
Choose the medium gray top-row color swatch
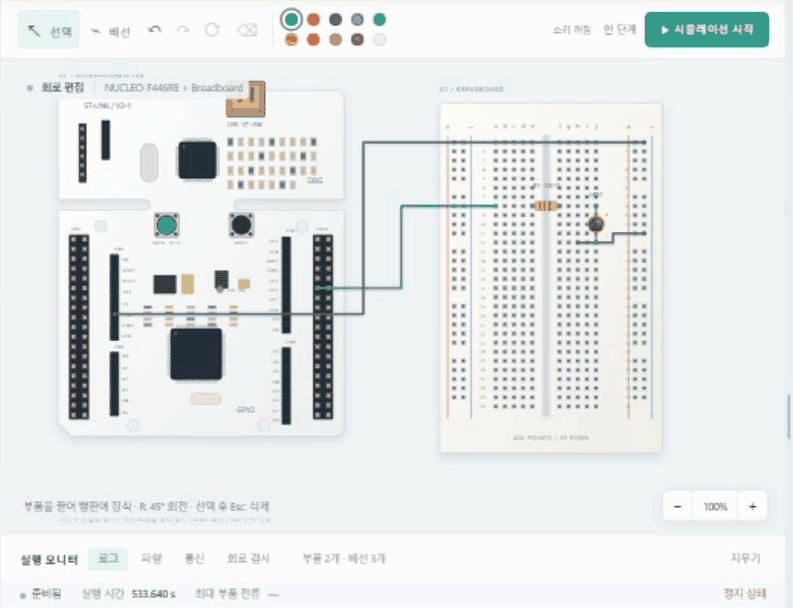[x=358, y=20]
